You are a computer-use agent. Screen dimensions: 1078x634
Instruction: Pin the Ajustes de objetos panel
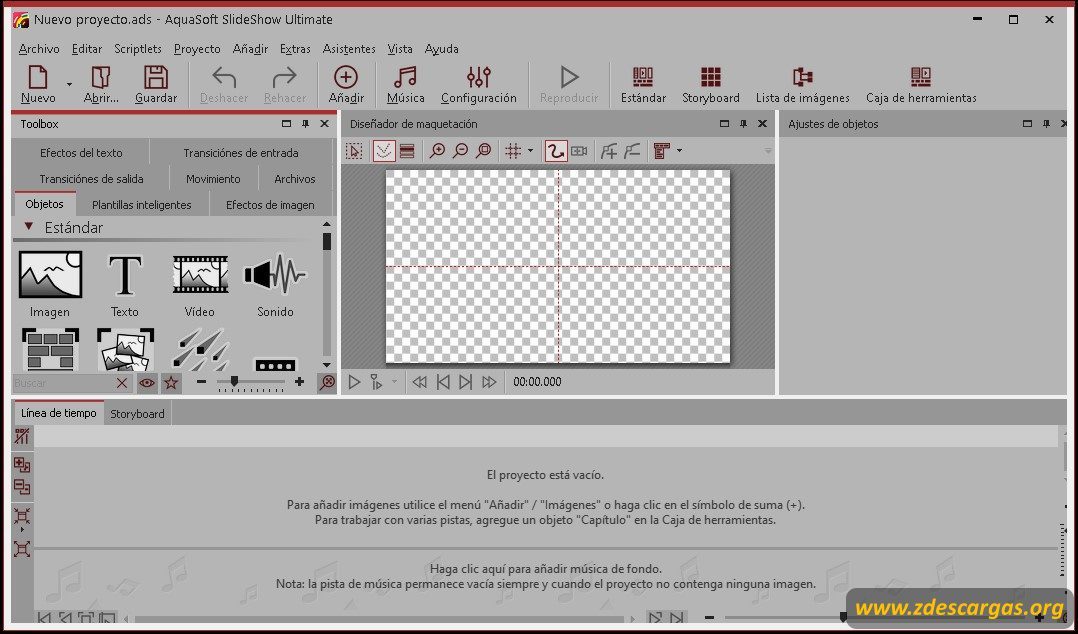pos(1046,124)
